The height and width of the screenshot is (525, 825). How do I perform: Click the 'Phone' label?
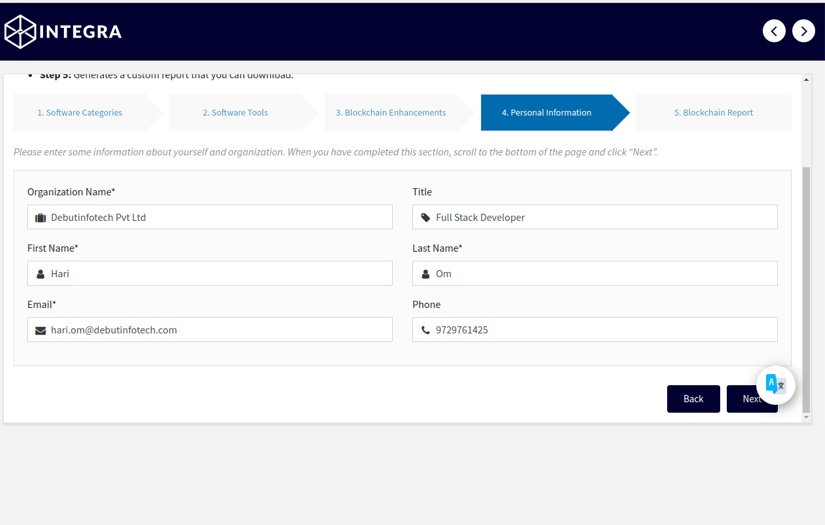[x=426, y=305]
